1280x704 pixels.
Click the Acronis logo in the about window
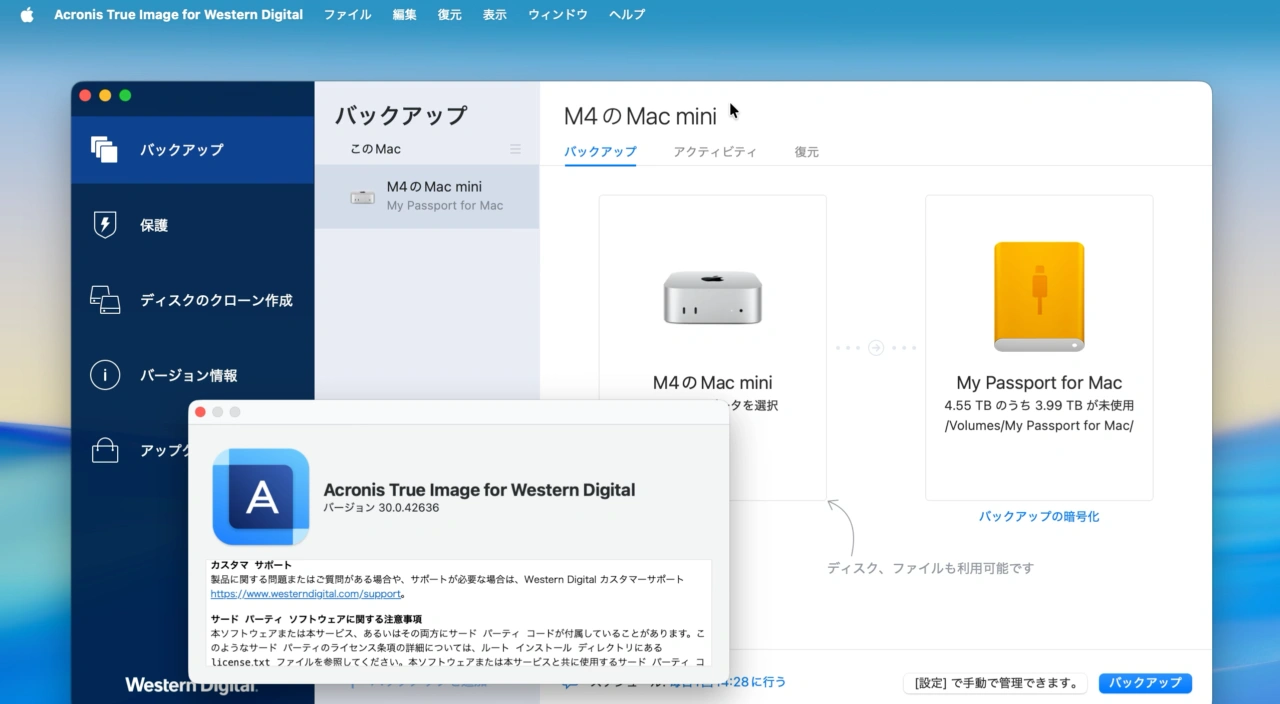click(261, 497)
